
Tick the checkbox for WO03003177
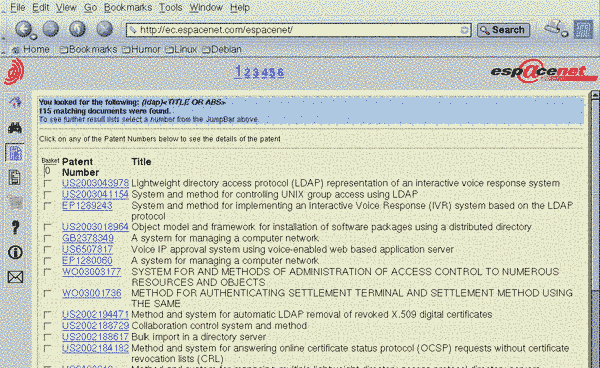pyautogui.click(x=47, y=272)
